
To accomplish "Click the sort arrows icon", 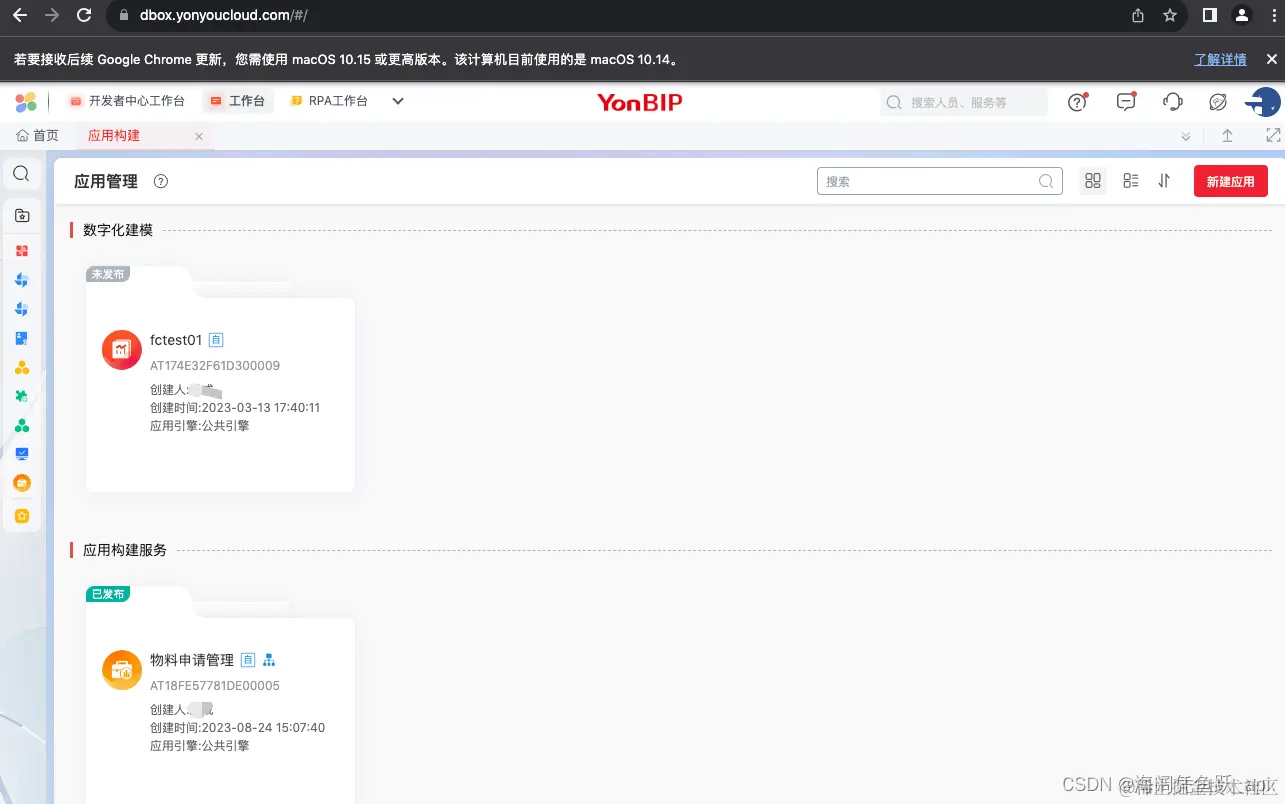I will pos(1164,181).
